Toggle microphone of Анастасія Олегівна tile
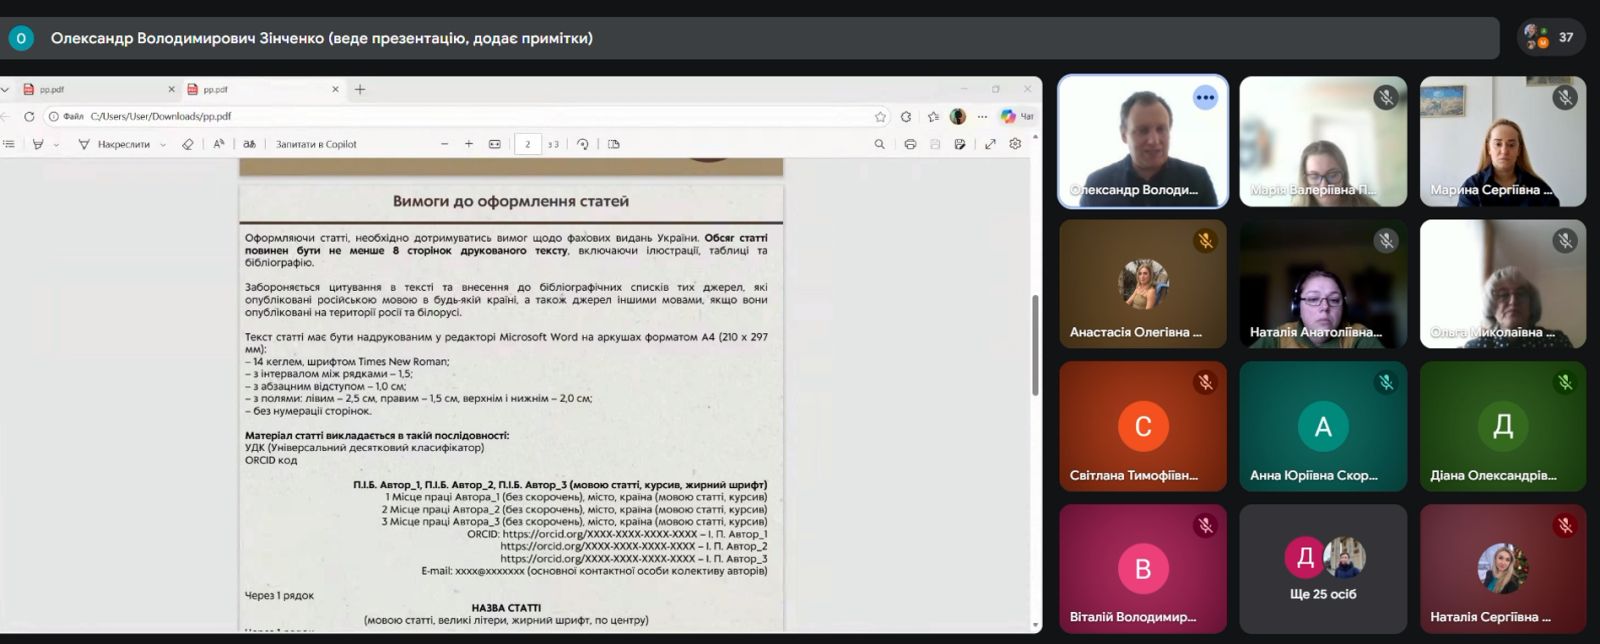 tap(1205, 240)
